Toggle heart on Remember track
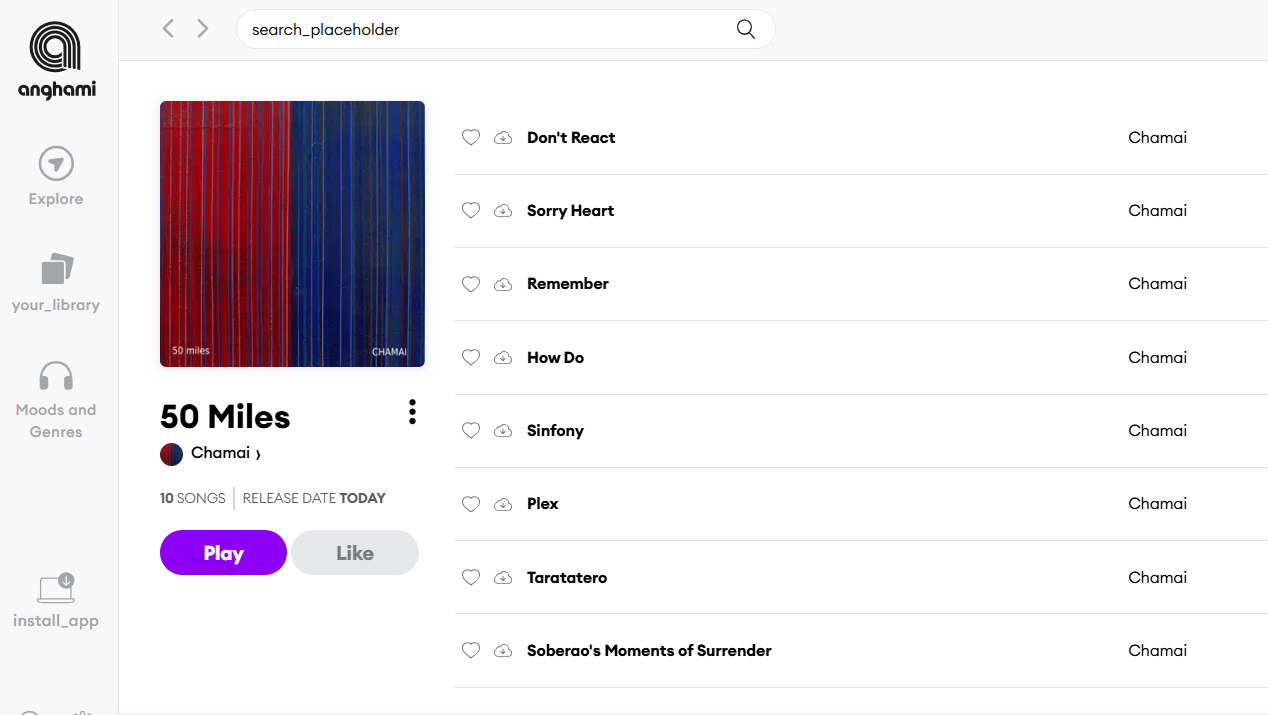This screenshot has width=1268, height=715. coord(471,284)
